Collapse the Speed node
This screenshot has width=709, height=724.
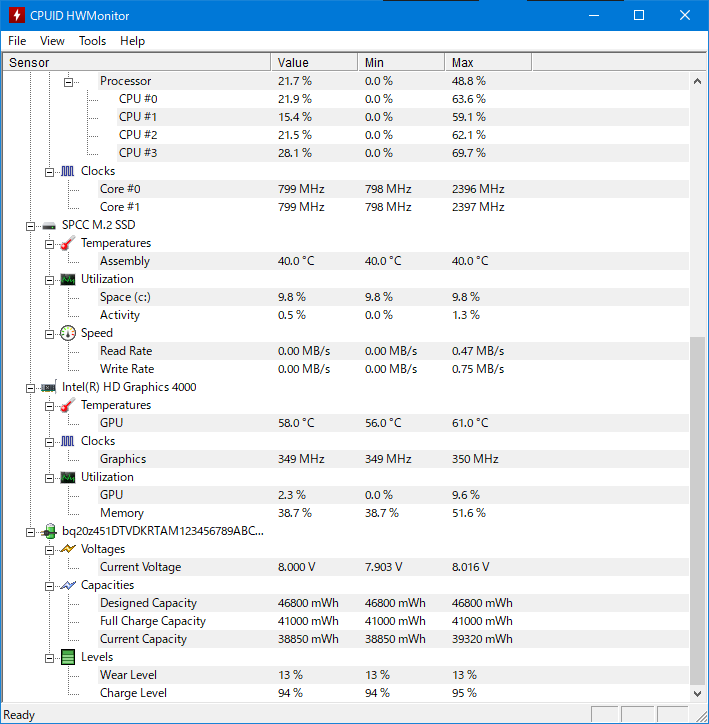[x=49, y=334]
